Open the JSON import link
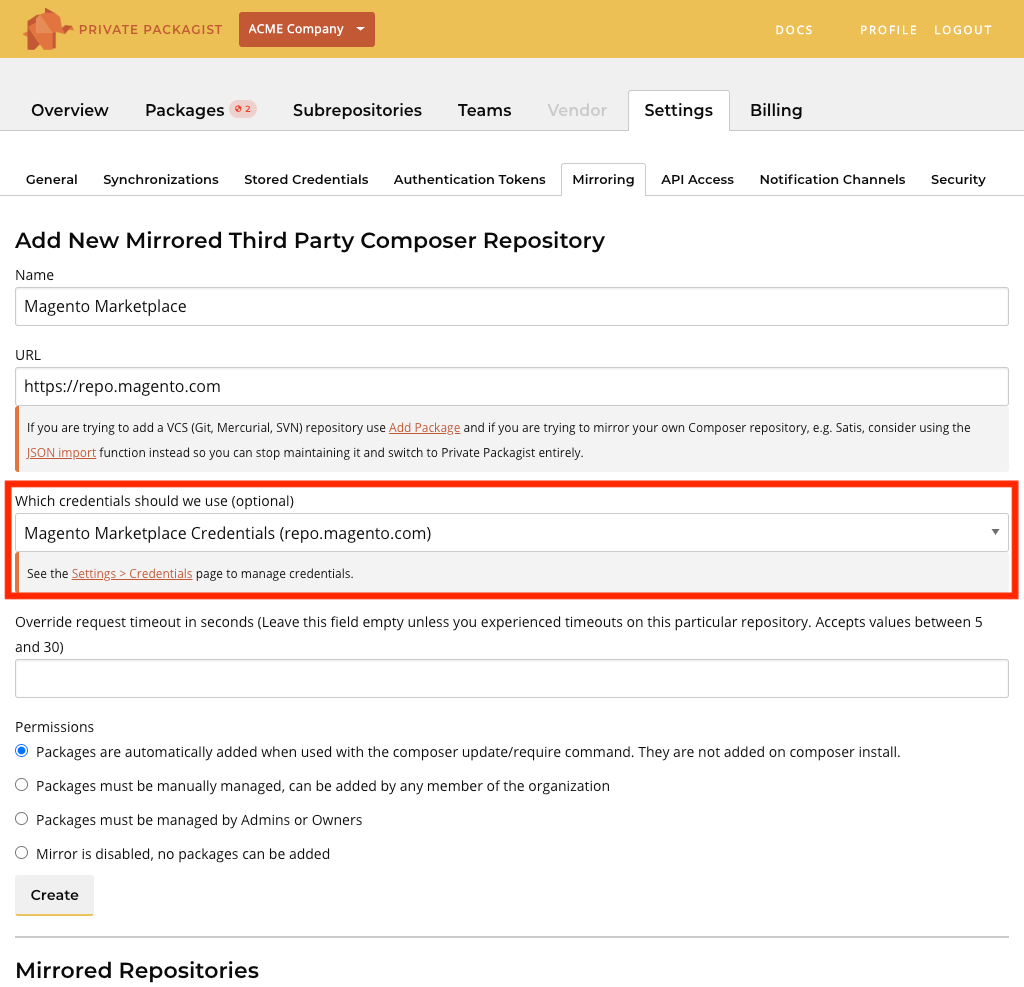The height and width of the screenshot is (987, 1024). pos(61,453)
